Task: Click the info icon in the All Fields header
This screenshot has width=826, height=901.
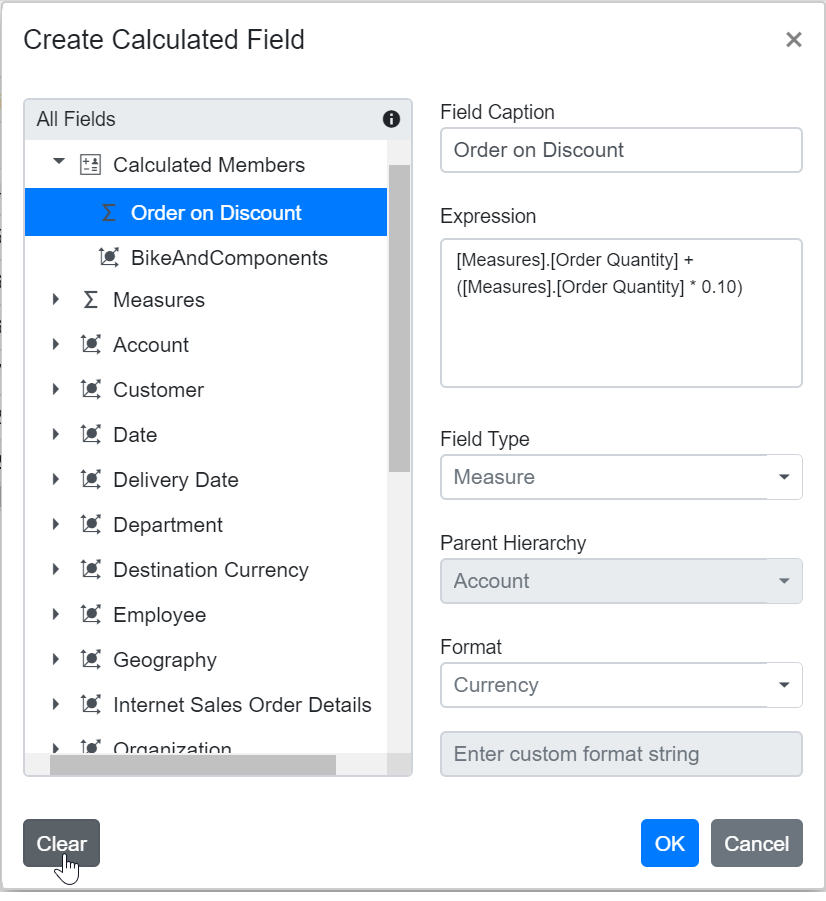Action: click(391, 119)
